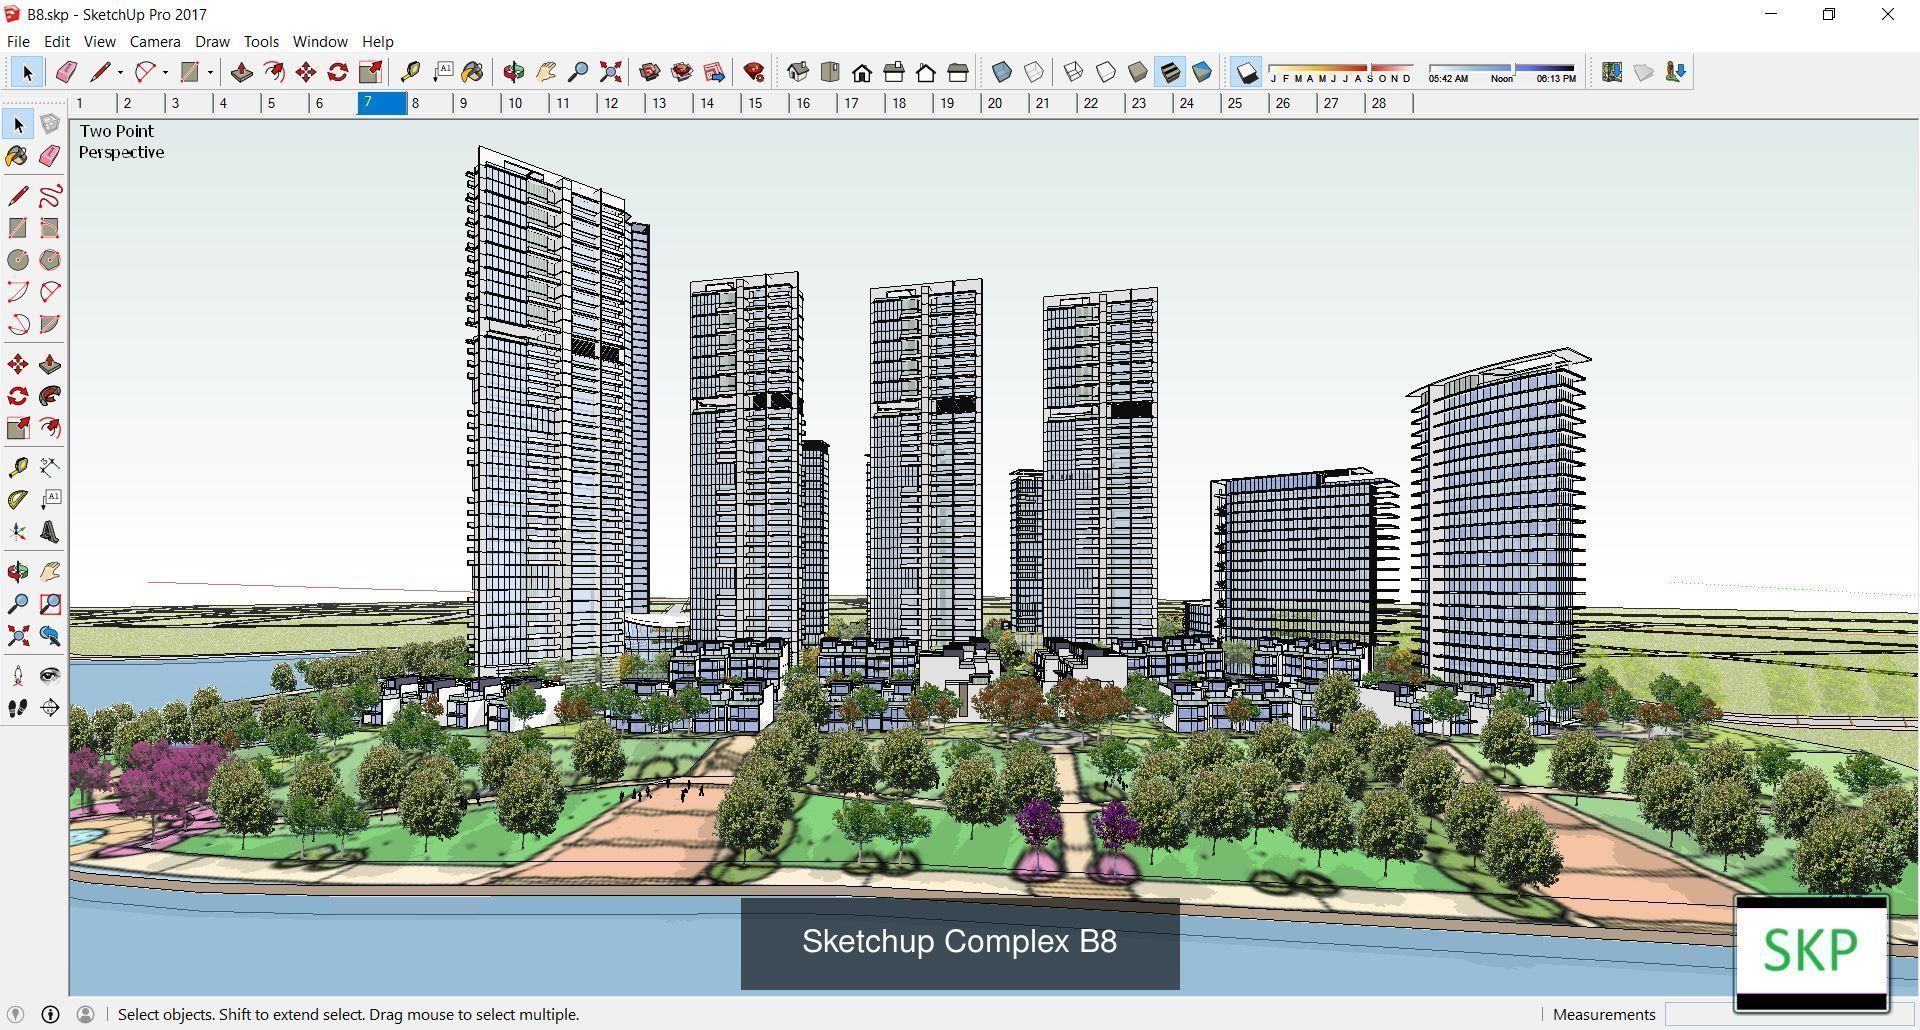The width and height of the screenshot is (1920, 1030).
Task: Switch to Monochrome face style
Action: [1202, 72]
